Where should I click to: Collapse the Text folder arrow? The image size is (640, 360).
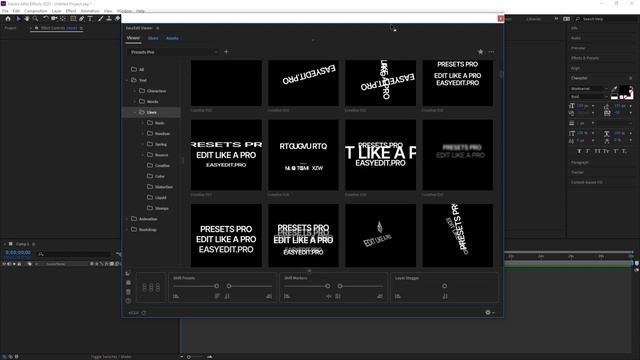[127, 80]
